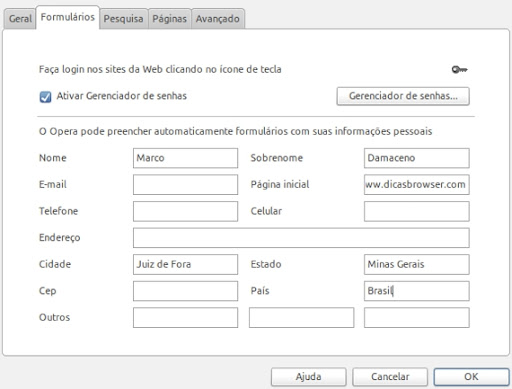Focus the empty Cep field
The width and height of the screenshot is (512, 389).
tap(185, 291)
